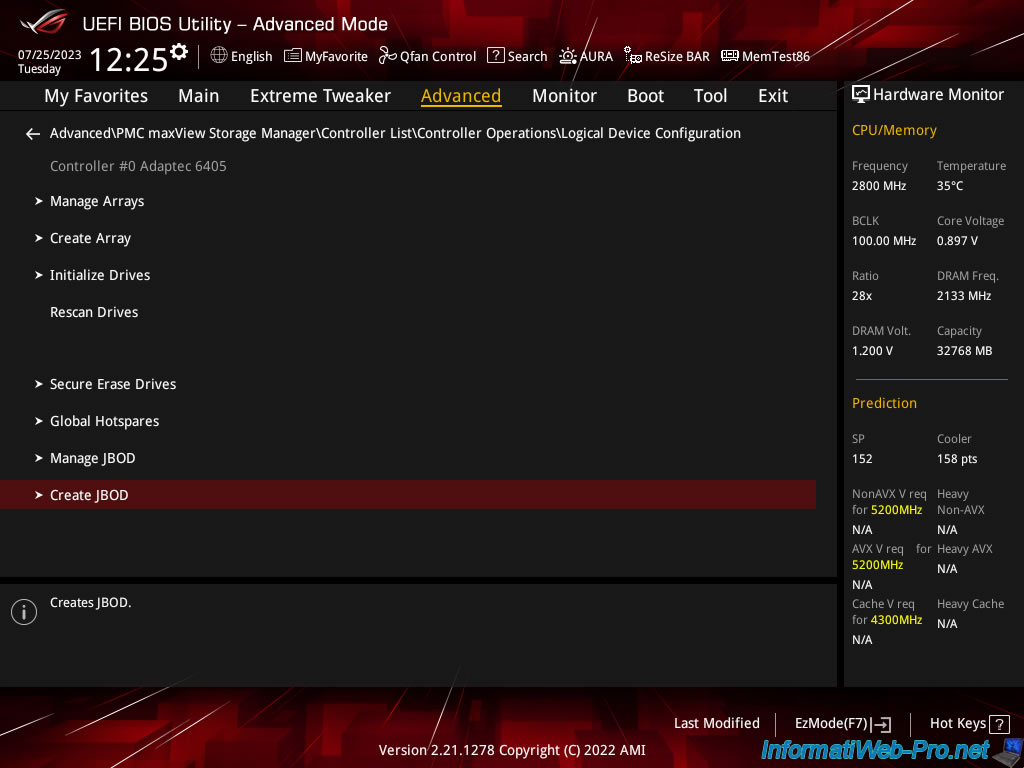1024x768 pixels.
Task: Click the globe language icon
Action: pos(219,56)
